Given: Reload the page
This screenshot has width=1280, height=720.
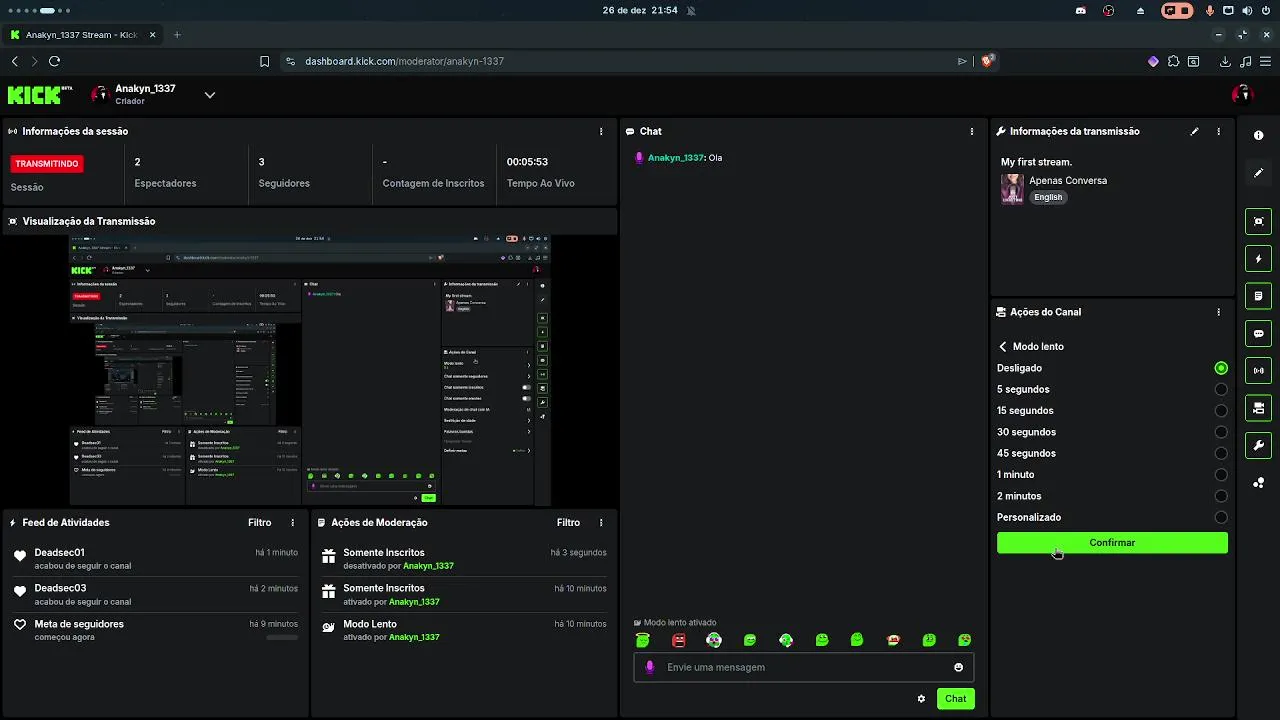Looking at the screenshot, I should [54, 61].
